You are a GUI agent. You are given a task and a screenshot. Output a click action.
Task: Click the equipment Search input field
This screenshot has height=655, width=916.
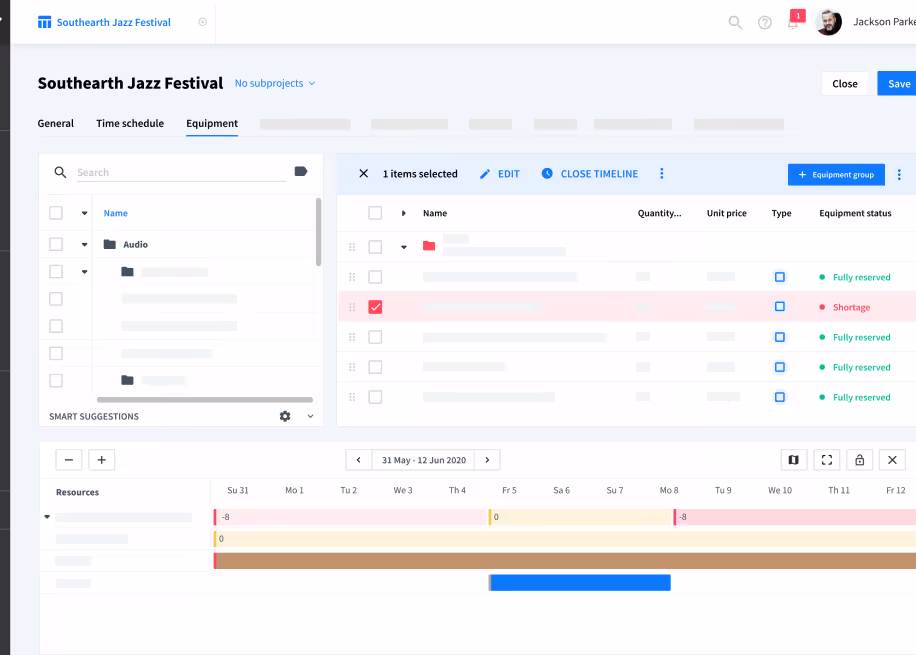181,172
